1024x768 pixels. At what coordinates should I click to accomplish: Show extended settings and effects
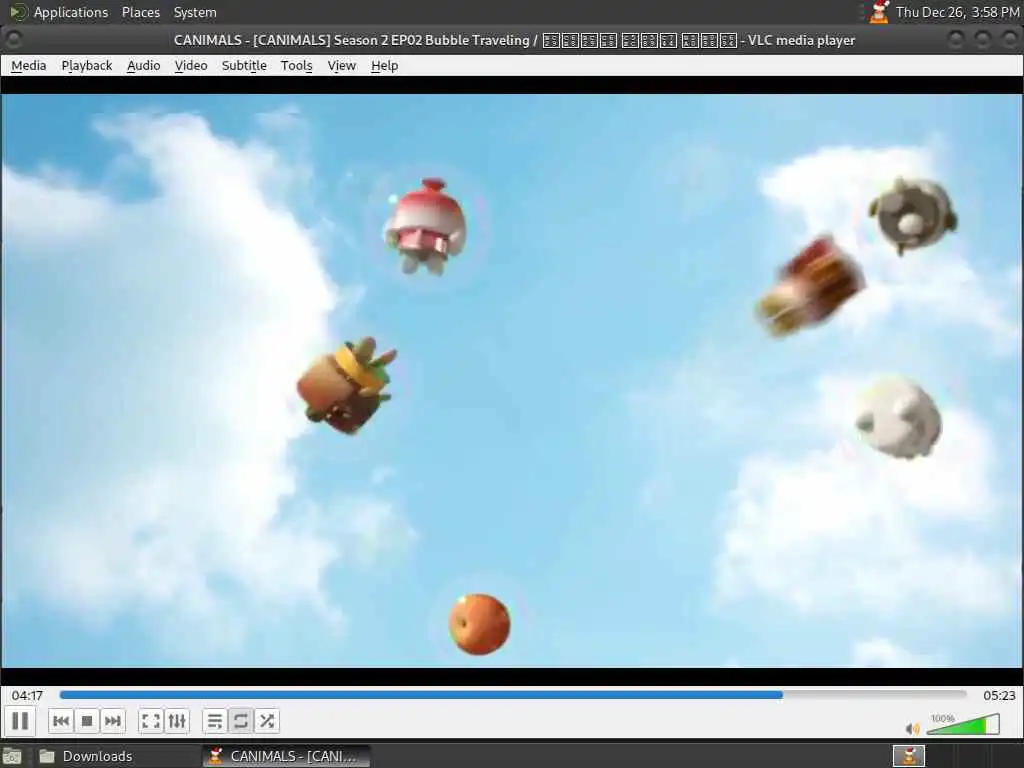[x=177, y=721]
